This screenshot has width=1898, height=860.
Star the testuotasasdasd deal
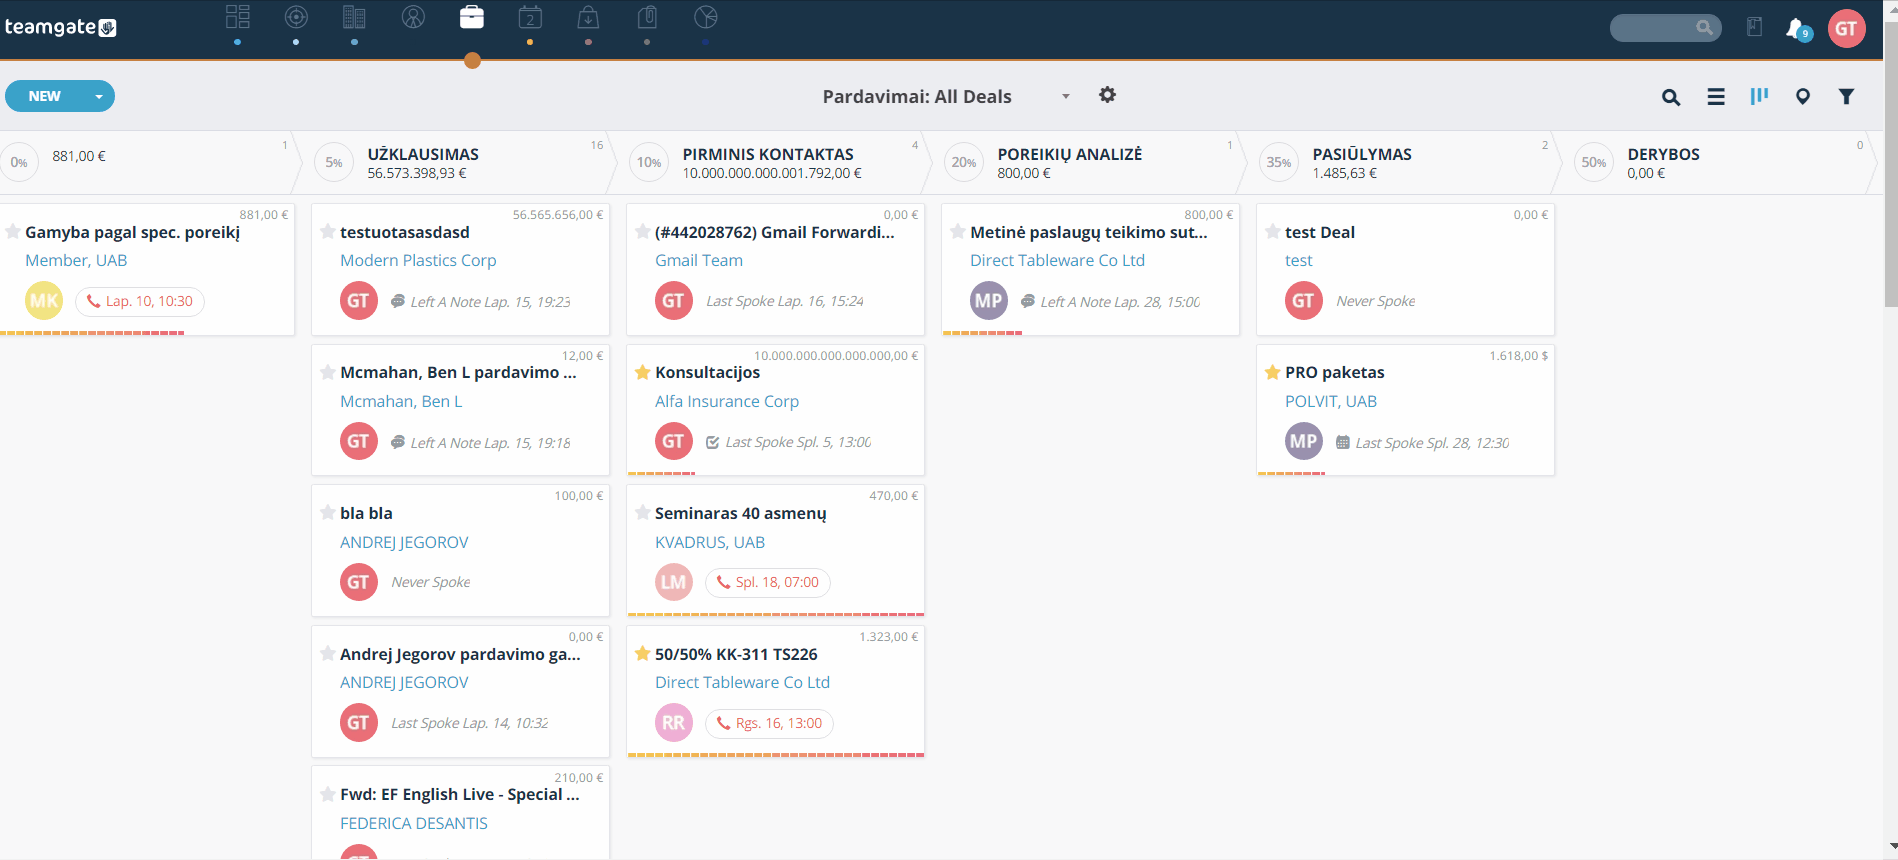(328, 232)
